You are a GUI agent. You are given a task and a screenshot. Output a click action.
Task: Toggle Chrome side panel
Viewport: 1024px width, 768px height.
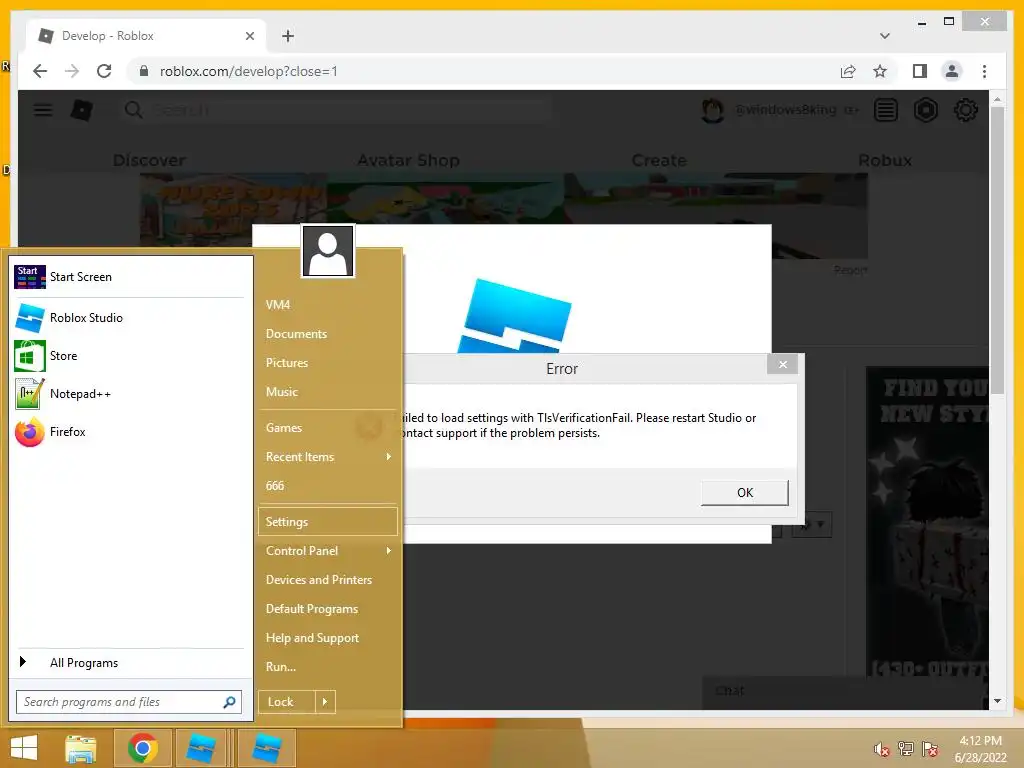tap(920, 71)
